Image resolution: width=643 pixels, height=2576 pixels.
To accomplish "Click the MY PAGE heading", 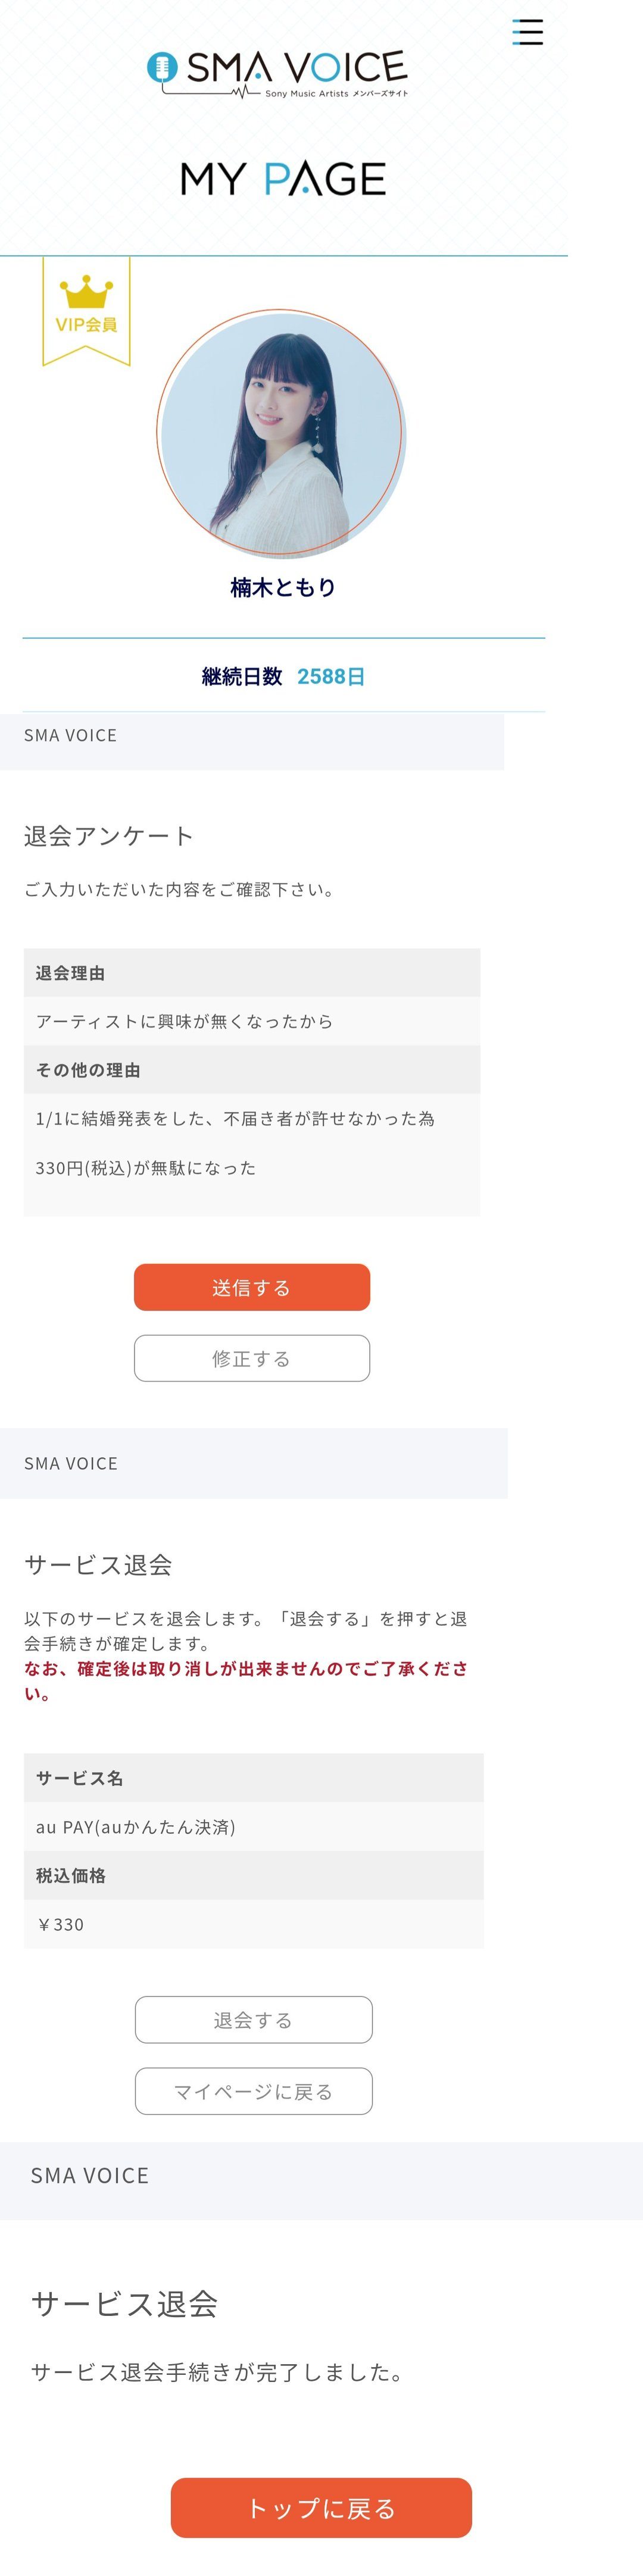I will (283, 179).
